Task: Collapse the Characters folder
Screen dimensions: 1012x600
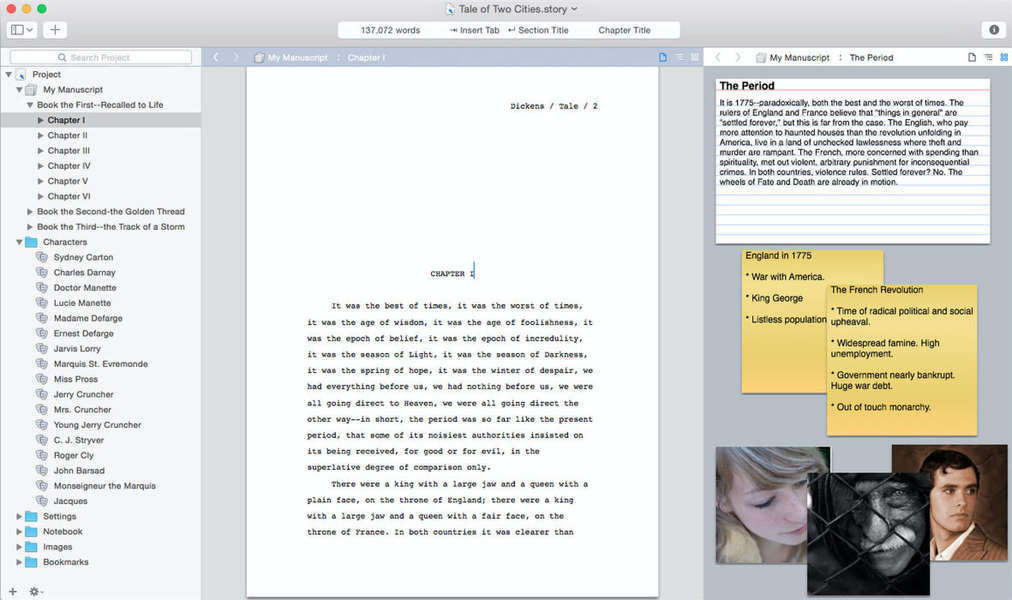Action: (19, 242)
